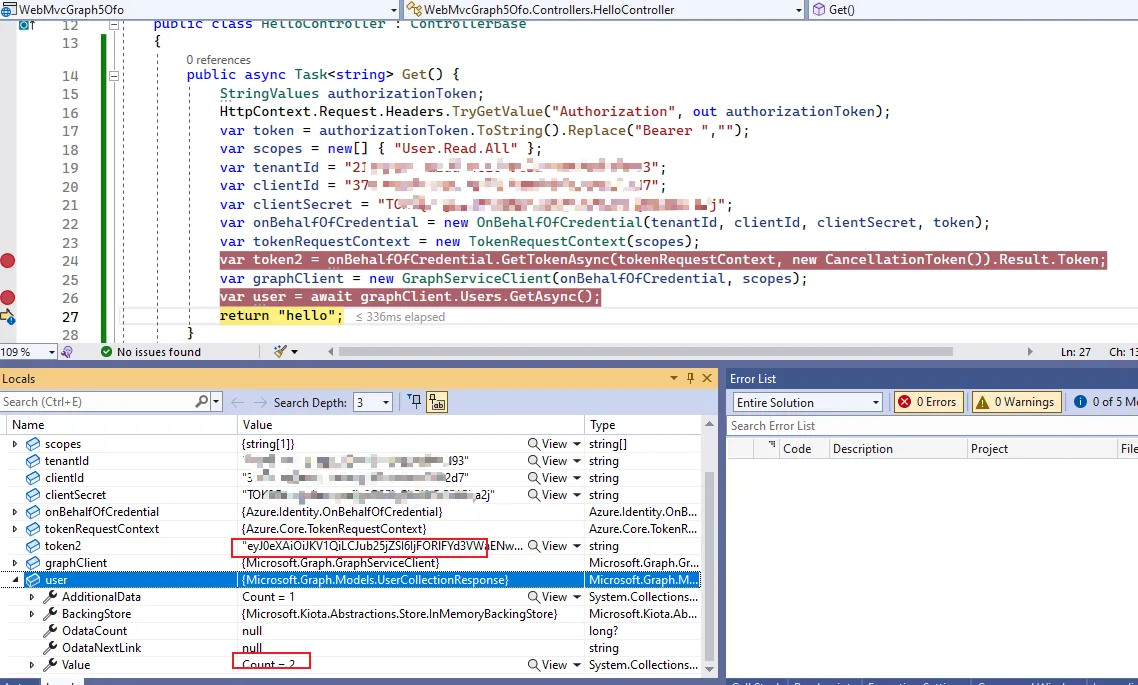This screenshot has width=1138, height=685.
Task: Click the Locals search input field
Action: pyautogui.click(x=97, y=402)
